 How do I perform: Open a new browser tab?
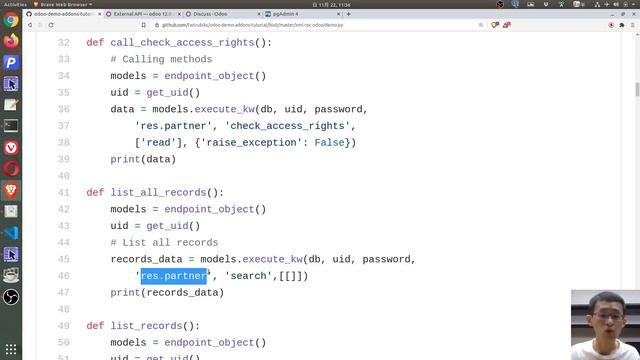click(348, 14)
